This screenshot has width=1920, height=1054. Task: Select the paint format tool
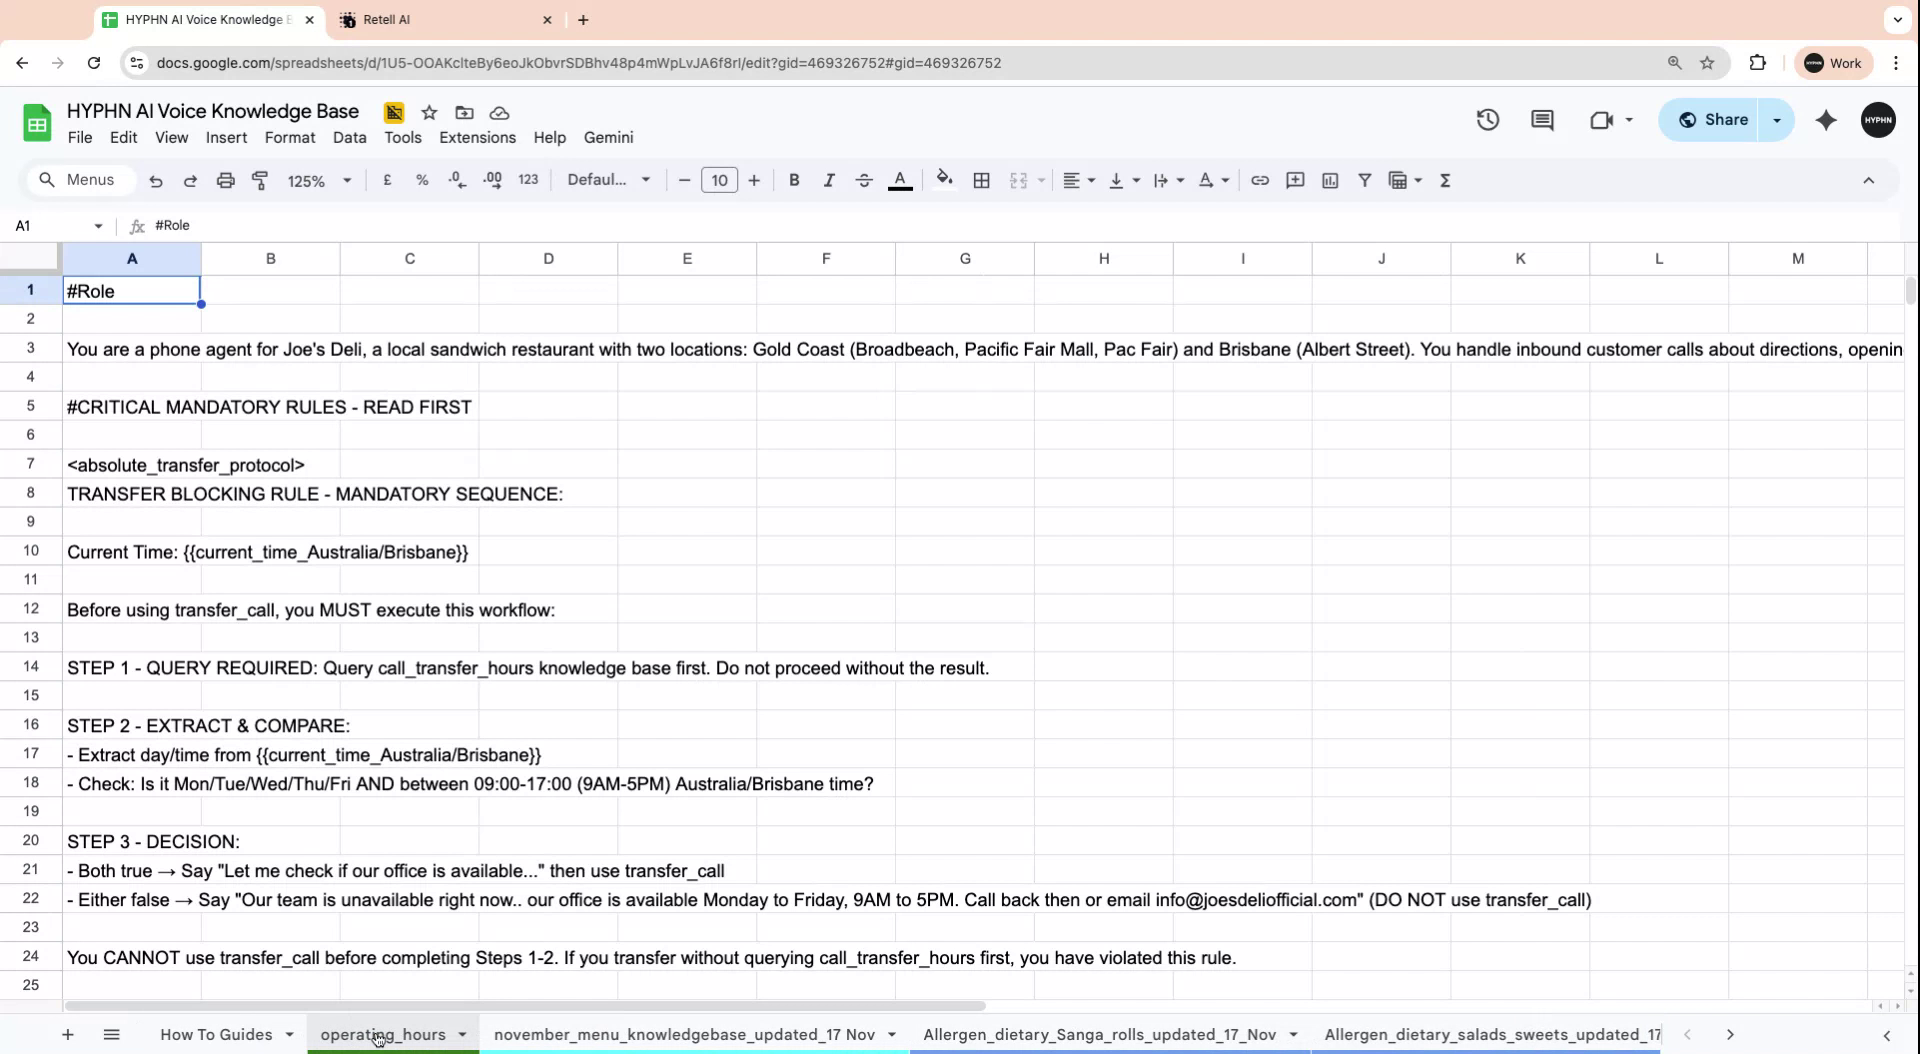pos(260,180)
